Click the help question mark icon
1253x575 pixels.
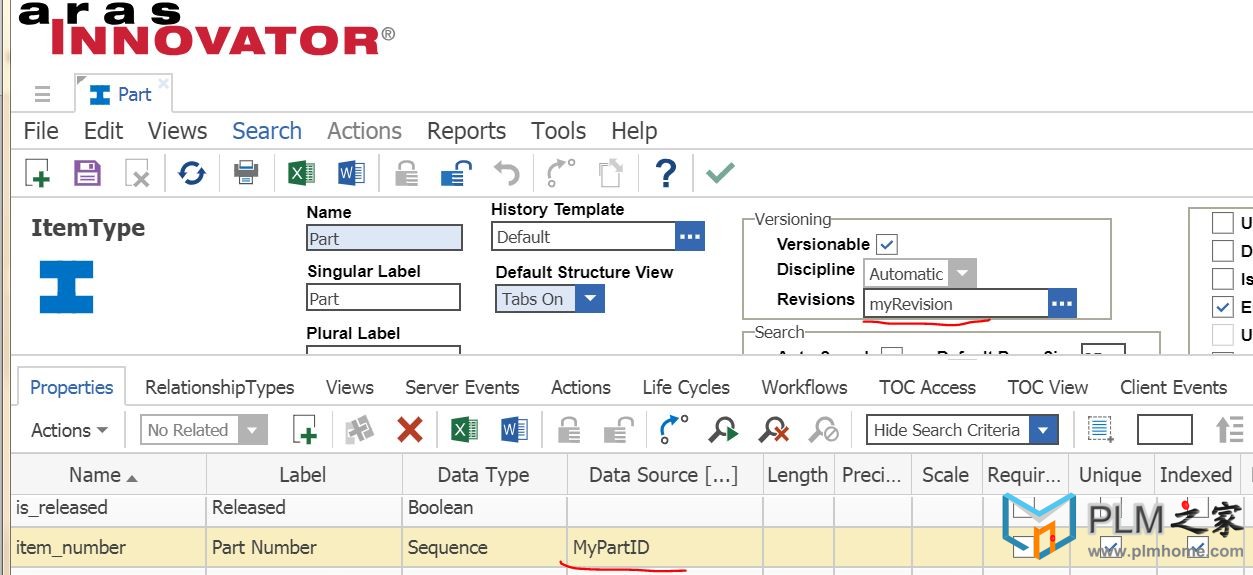(x=666, y=173)
